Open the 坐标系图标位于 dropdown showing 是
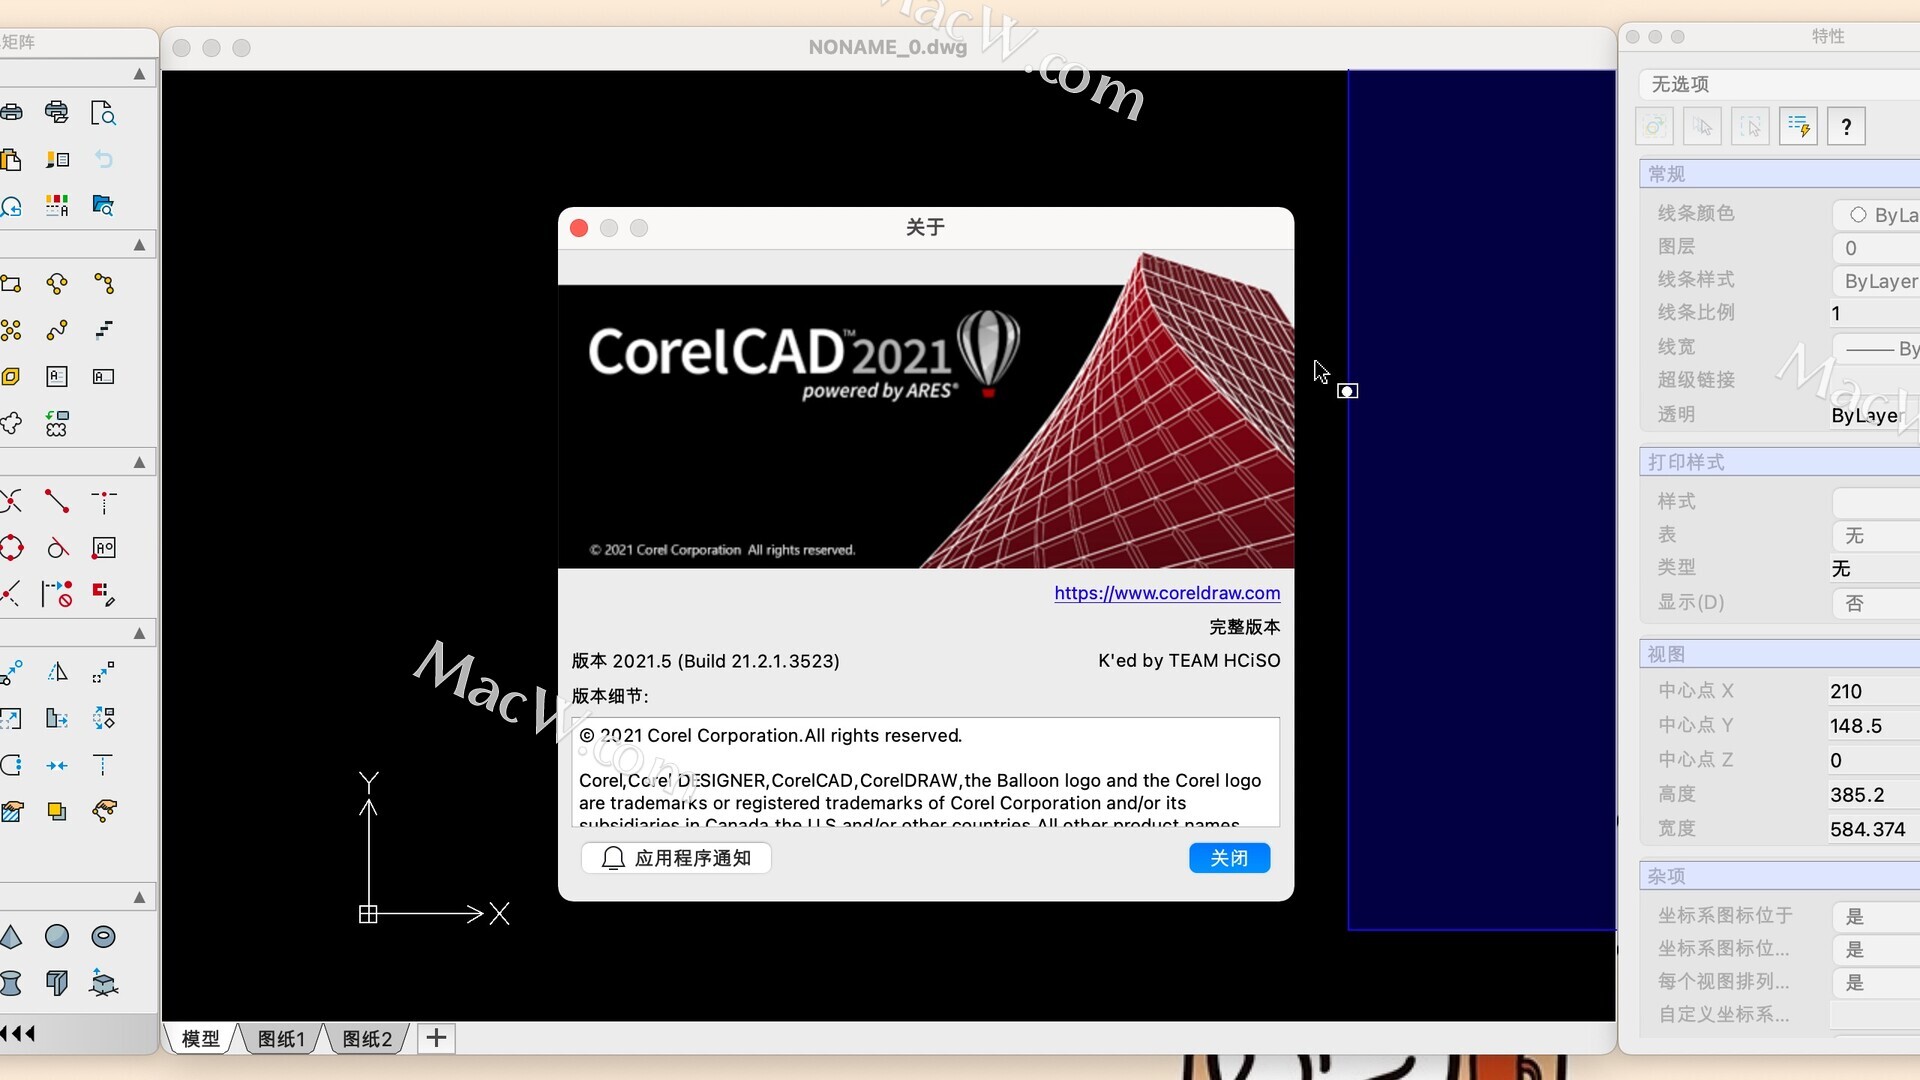The image size is (1920, 1080). pyautogui.click(x=1876, y=916)
